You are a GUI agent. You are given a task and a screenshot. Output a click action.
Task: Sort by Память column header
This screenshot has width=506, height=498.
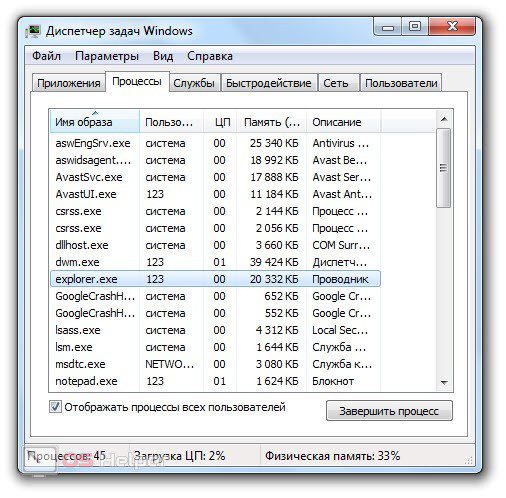(272, 122)
